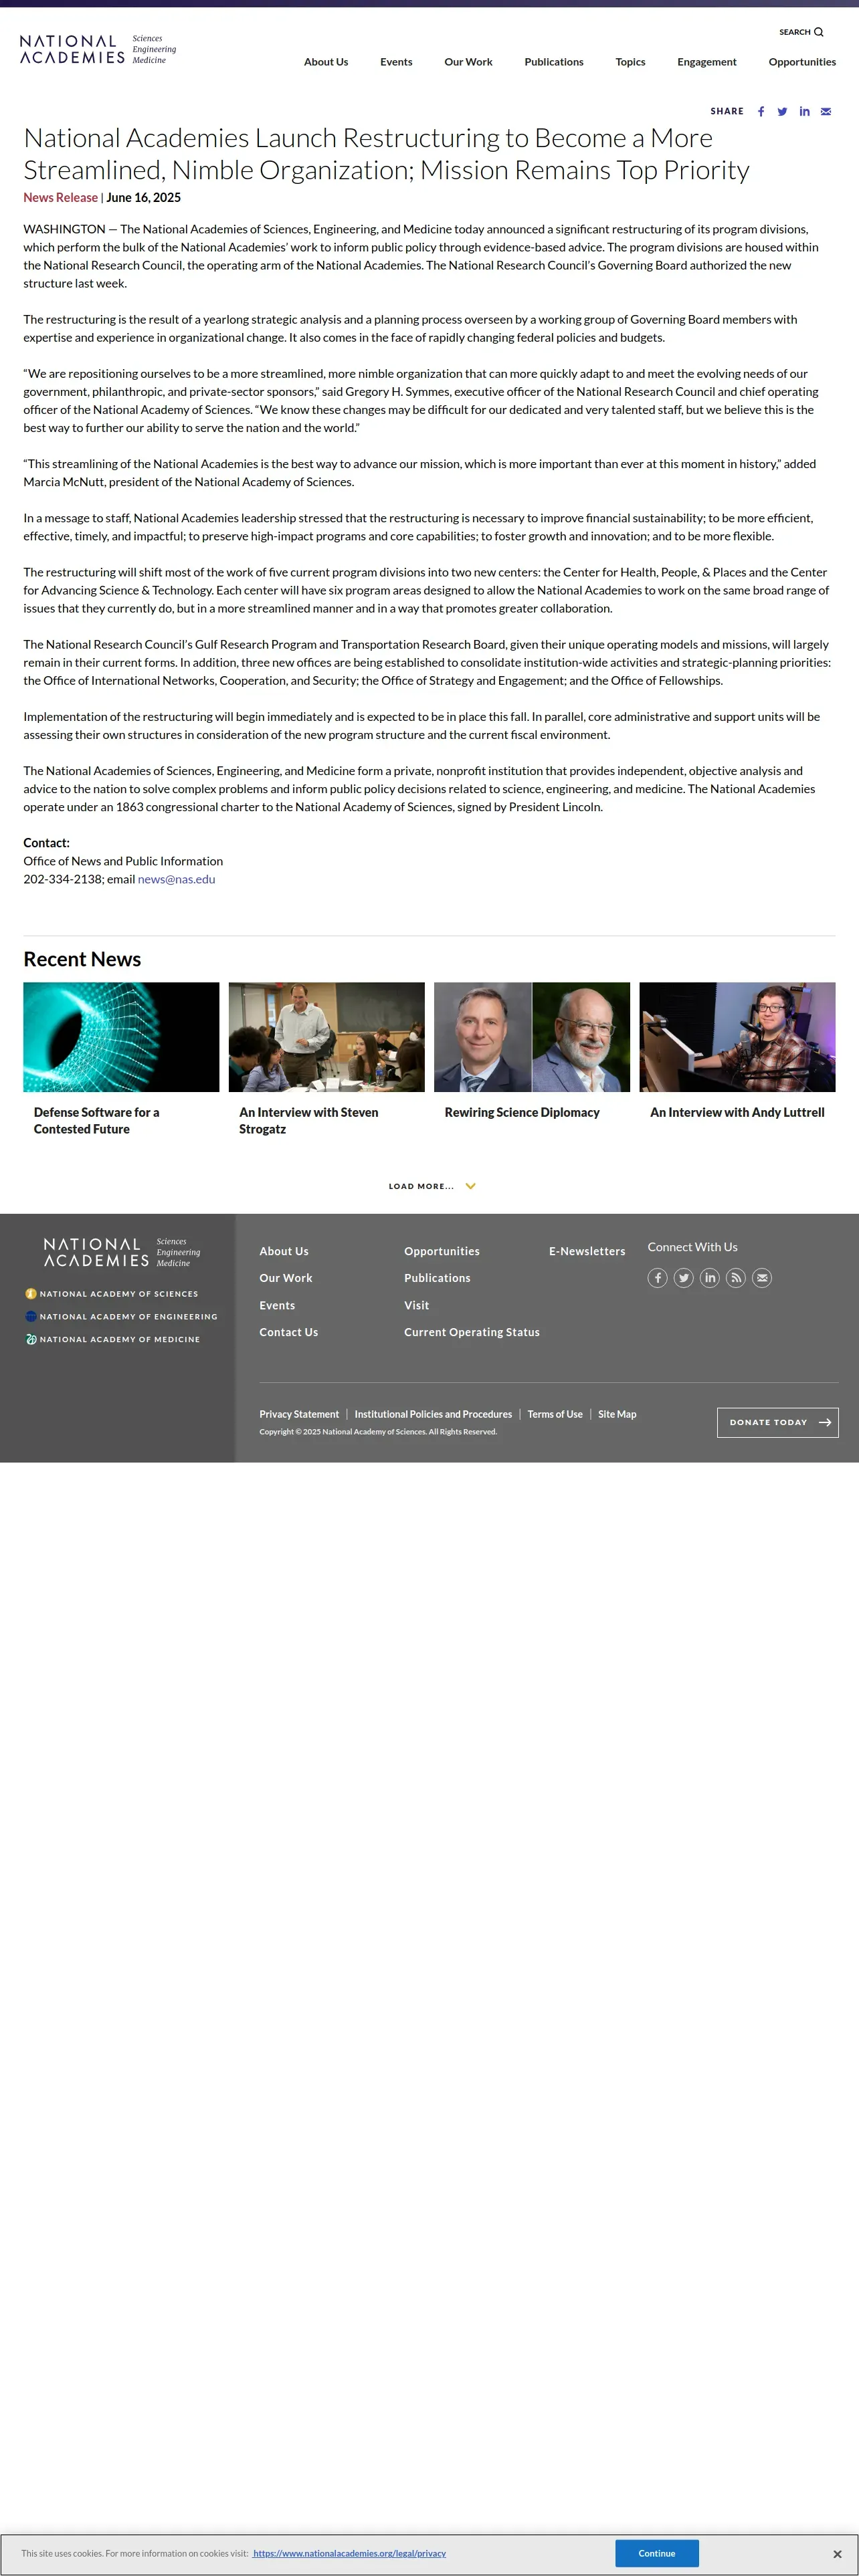859x2576 pixels.
Task: Open Defense Software article thumbnail
Action: pyautogui.click(x=121, y=1037)
